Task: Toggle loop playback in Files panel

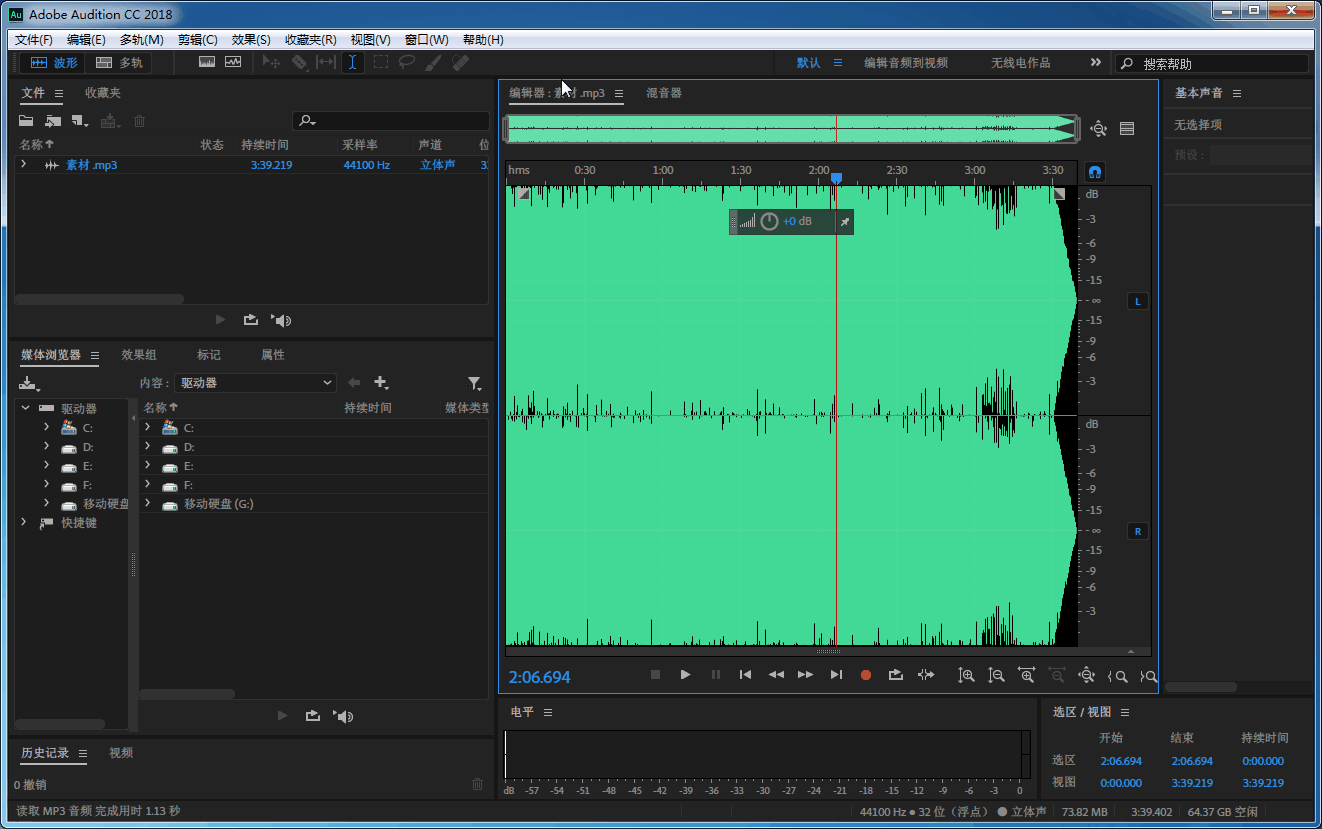Action: [x=250, y=320]
